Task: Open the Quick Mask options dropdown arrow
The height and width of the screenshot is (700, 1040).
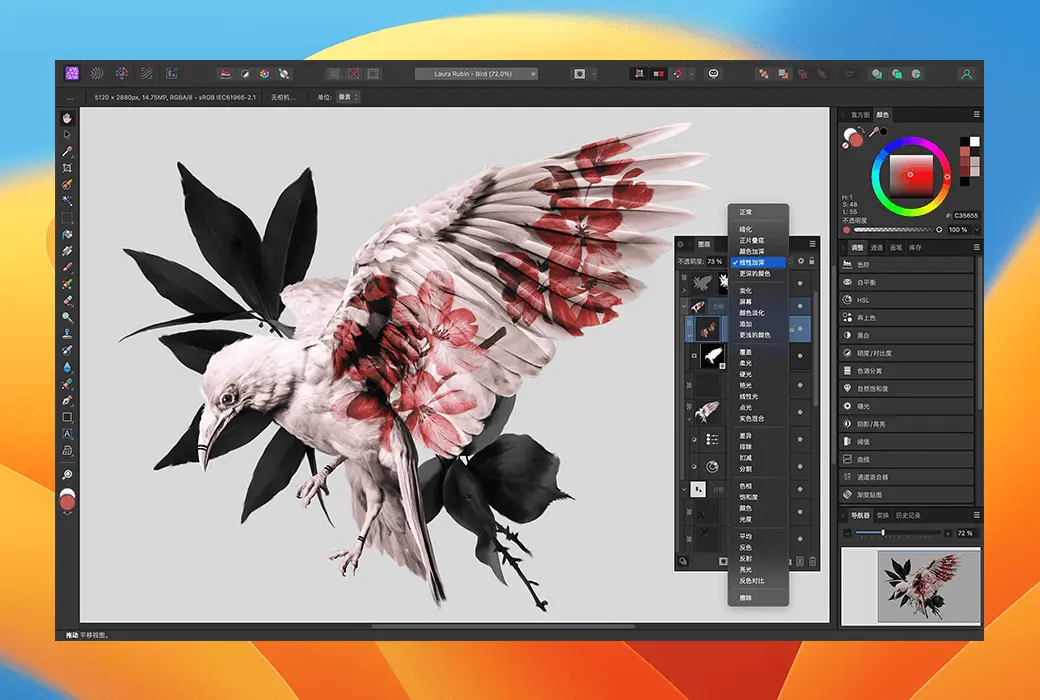Action: (x=594, y=74)
